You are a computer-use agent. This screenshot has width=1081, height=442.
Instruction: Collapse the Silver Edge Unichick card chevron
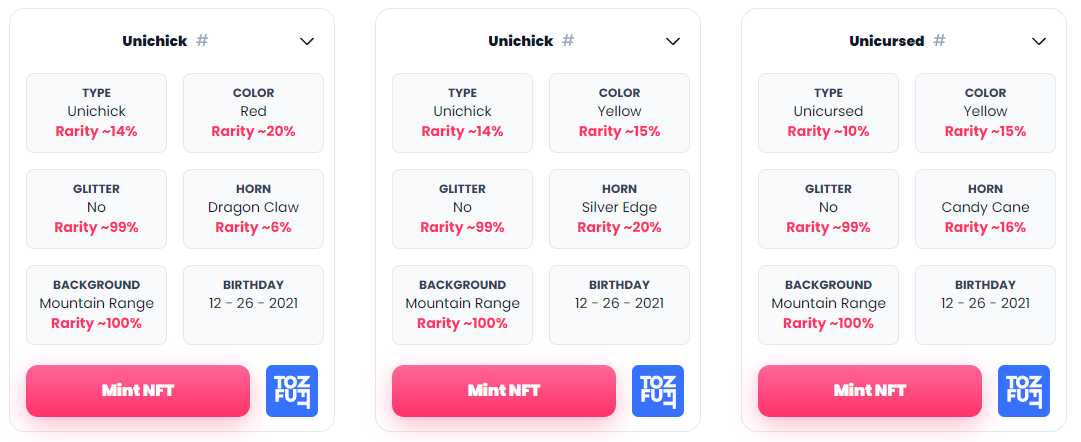673,41
